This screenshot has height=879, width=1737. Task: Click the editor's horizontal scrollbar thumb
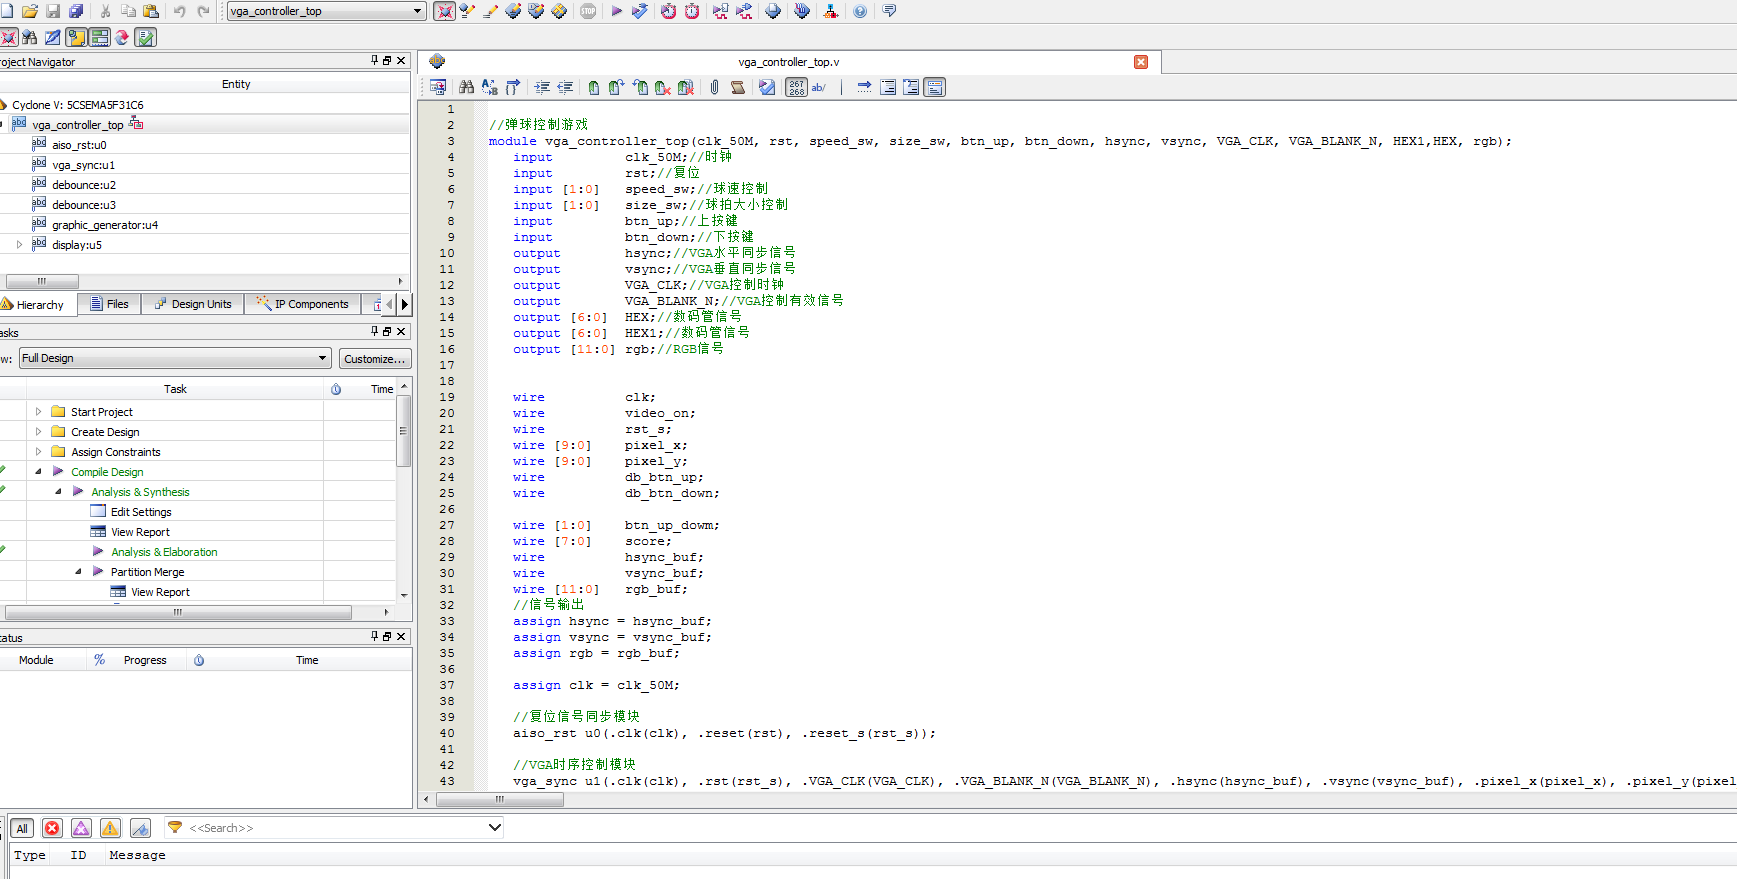tap(499, 799)
